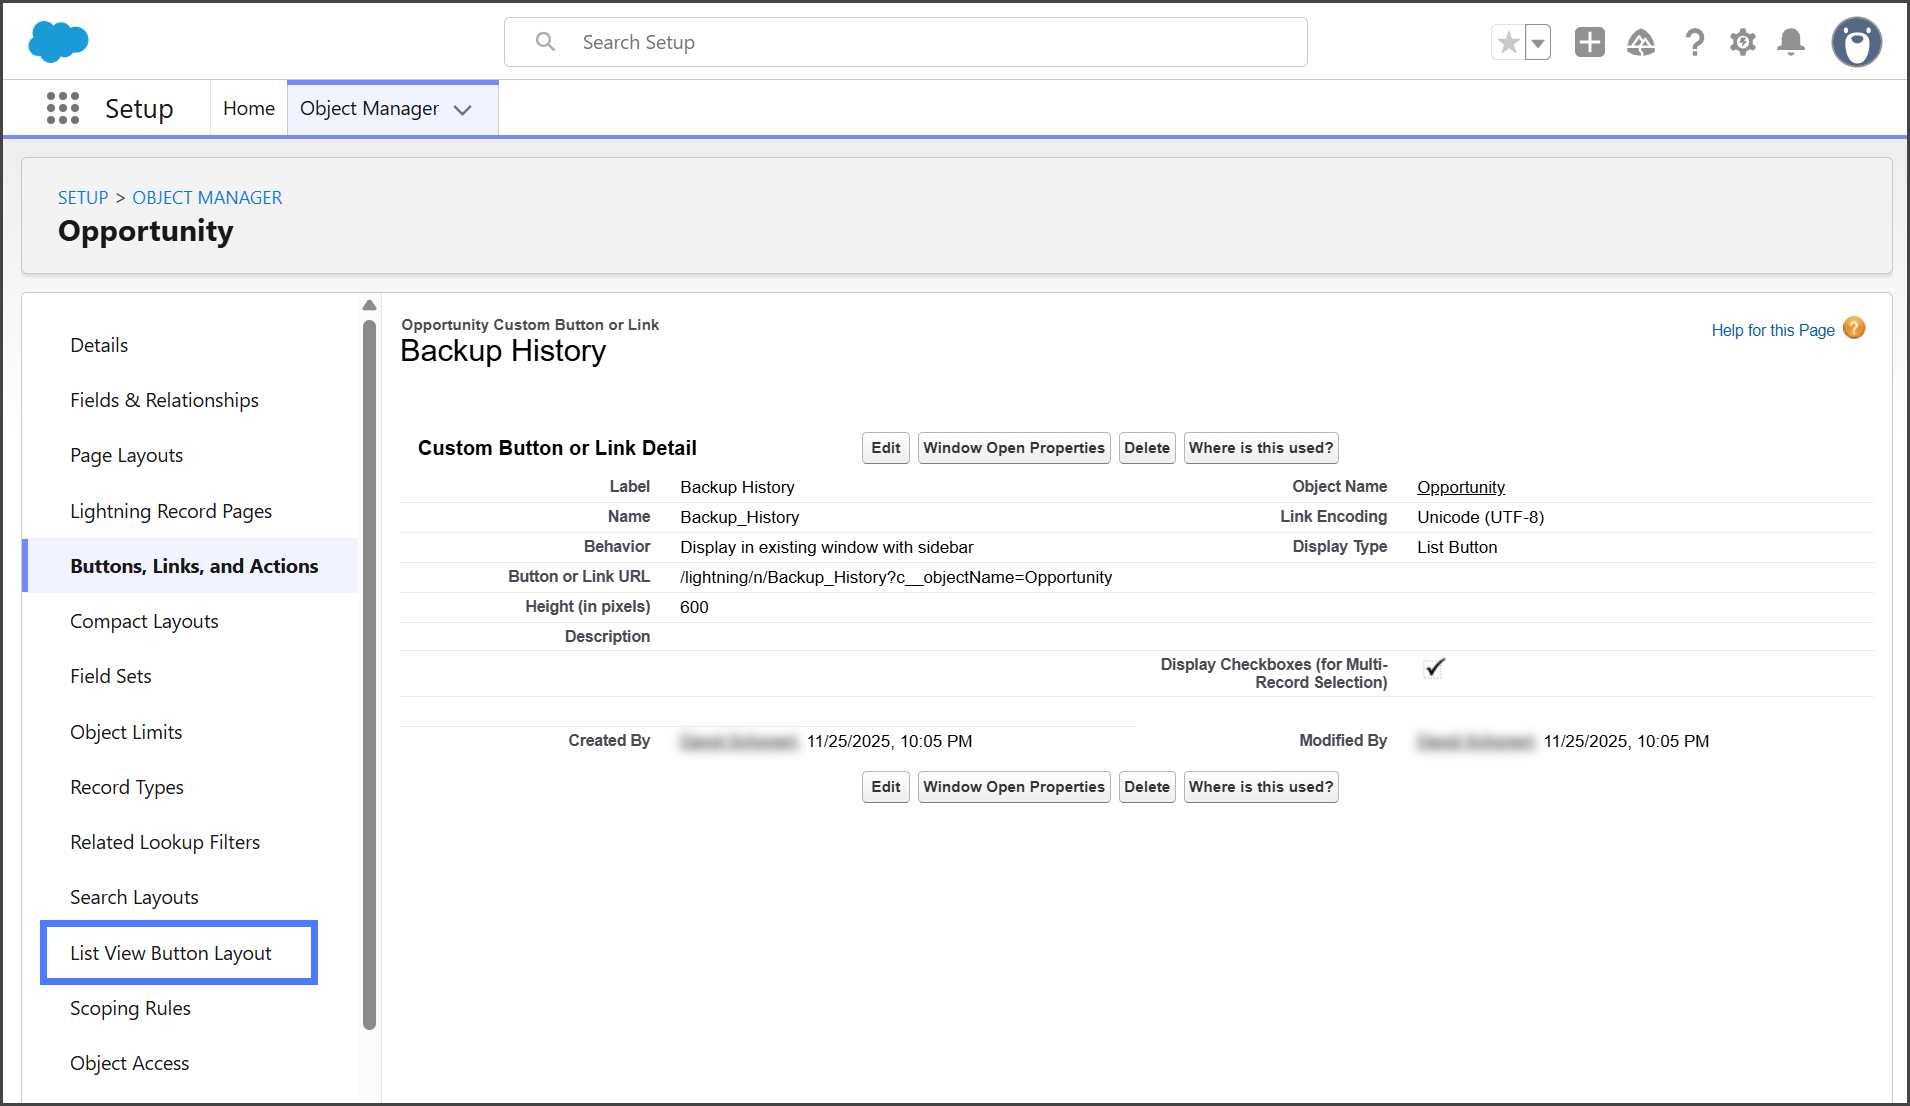This screenshot has height=1106, width=1910.
Task: Open the App Launcher dots grid
Action: point(63,108)
